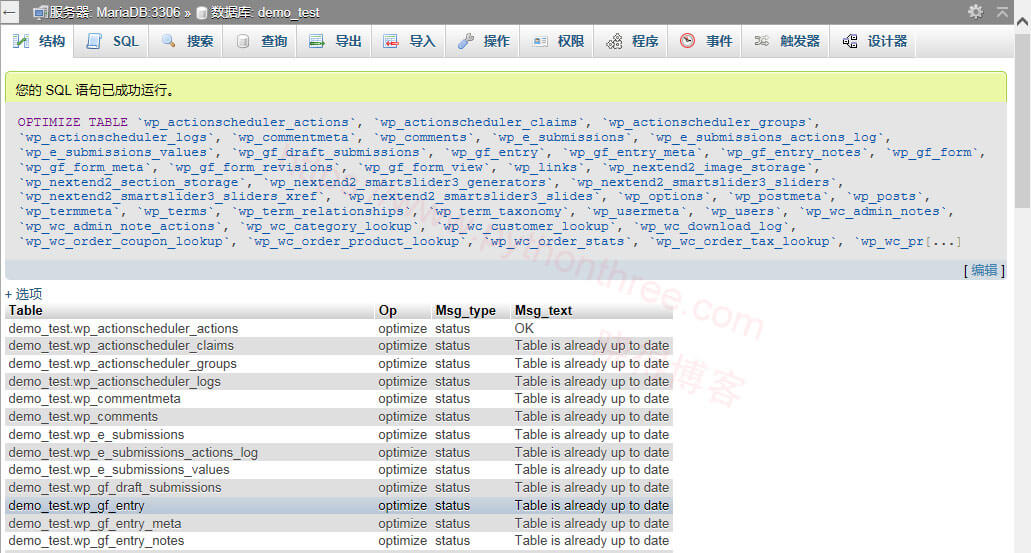Viewport: 1031px width, 553px height.
Task: Collapse the top navigation panel arrow
Action: coord(1002,12)
